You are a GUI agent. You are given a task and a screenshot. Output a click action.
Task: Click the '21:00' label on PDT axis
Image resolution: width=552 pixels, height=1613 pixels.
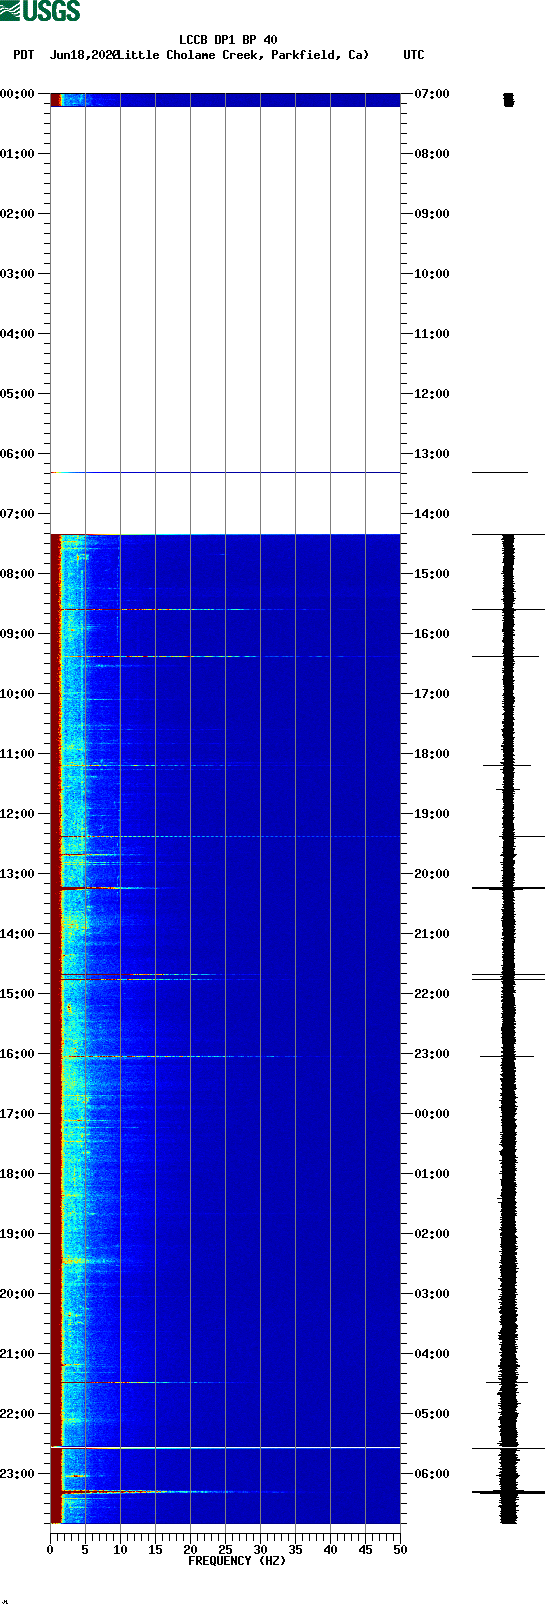tap(17, 1354)
